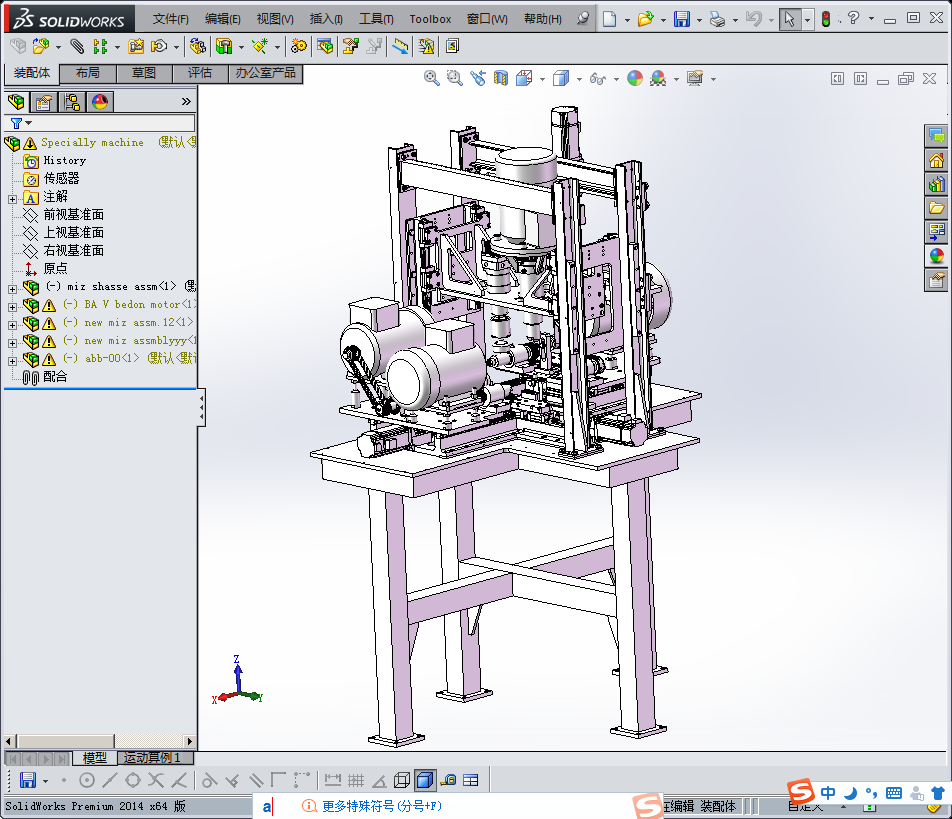
Task: Expand the miz shasse assm<1> node
Action: (x=12, y=287)
